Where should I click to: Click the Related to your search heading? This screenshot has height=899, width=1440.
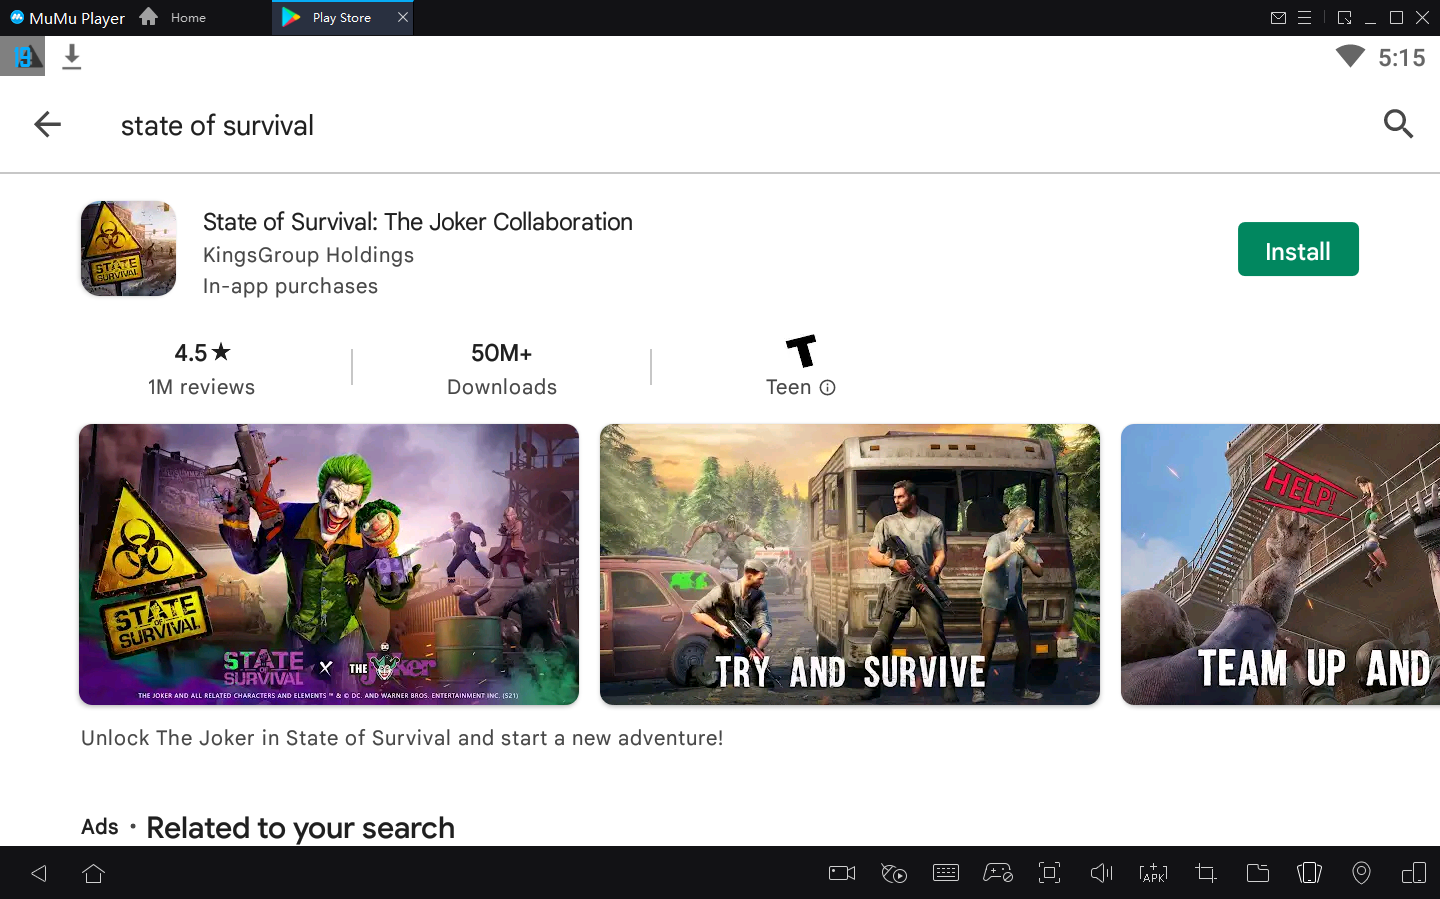click(x=300, y=828)
